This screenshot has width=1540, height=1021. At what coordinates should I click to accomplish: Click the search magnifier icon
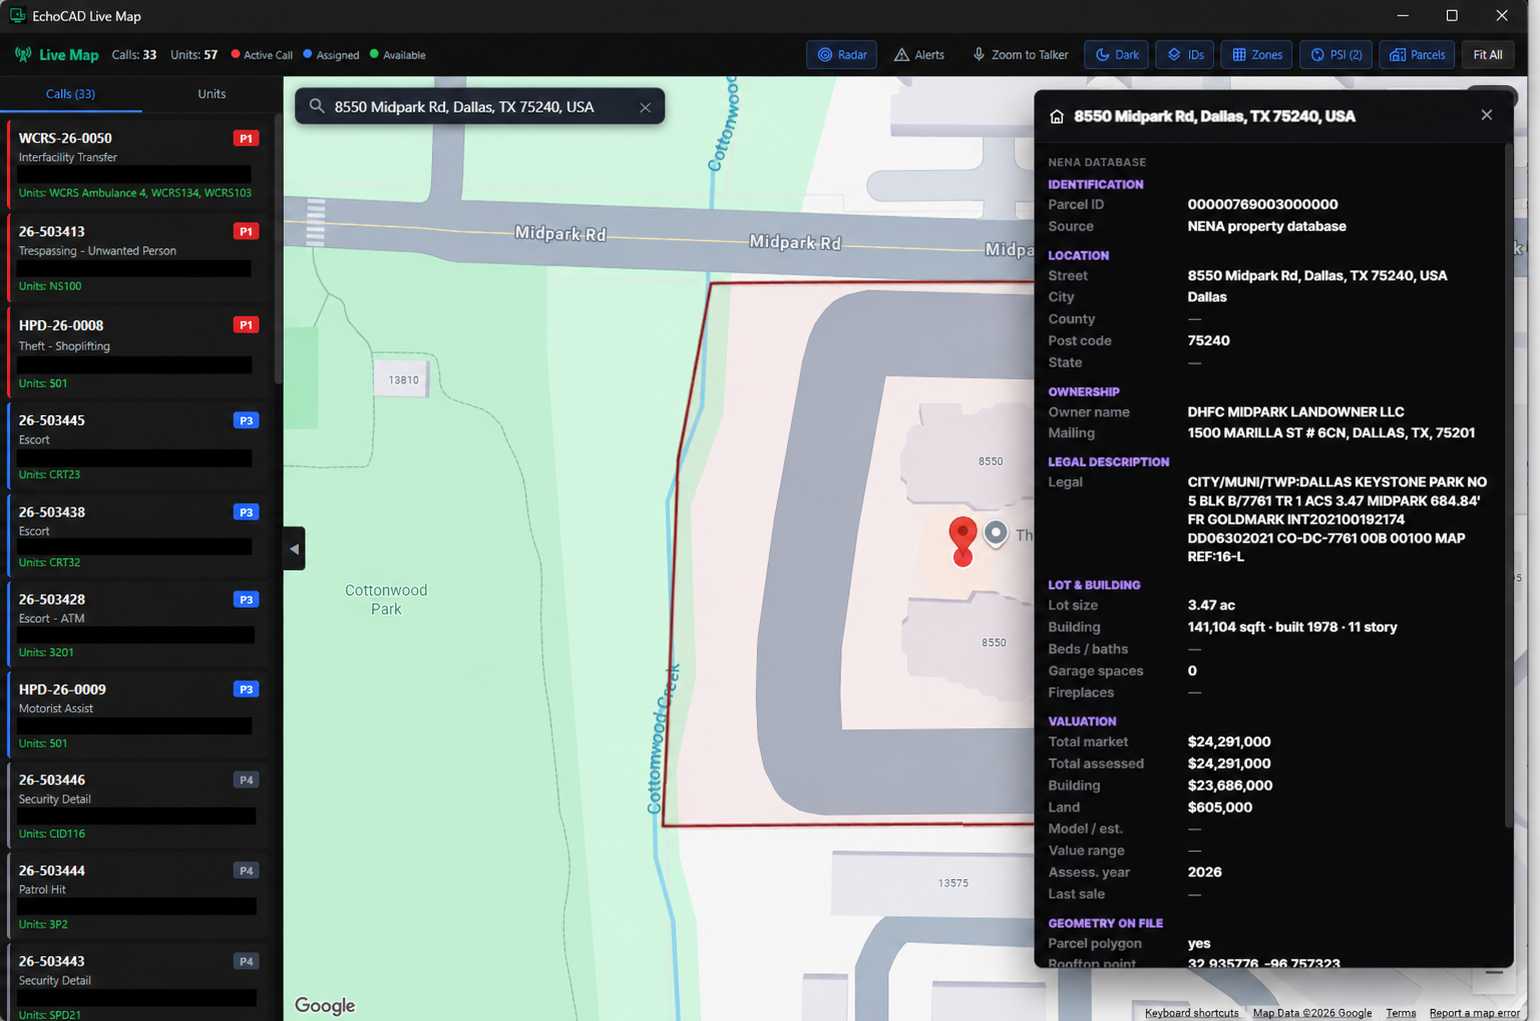pyautogui.click(x=317, y=106)
